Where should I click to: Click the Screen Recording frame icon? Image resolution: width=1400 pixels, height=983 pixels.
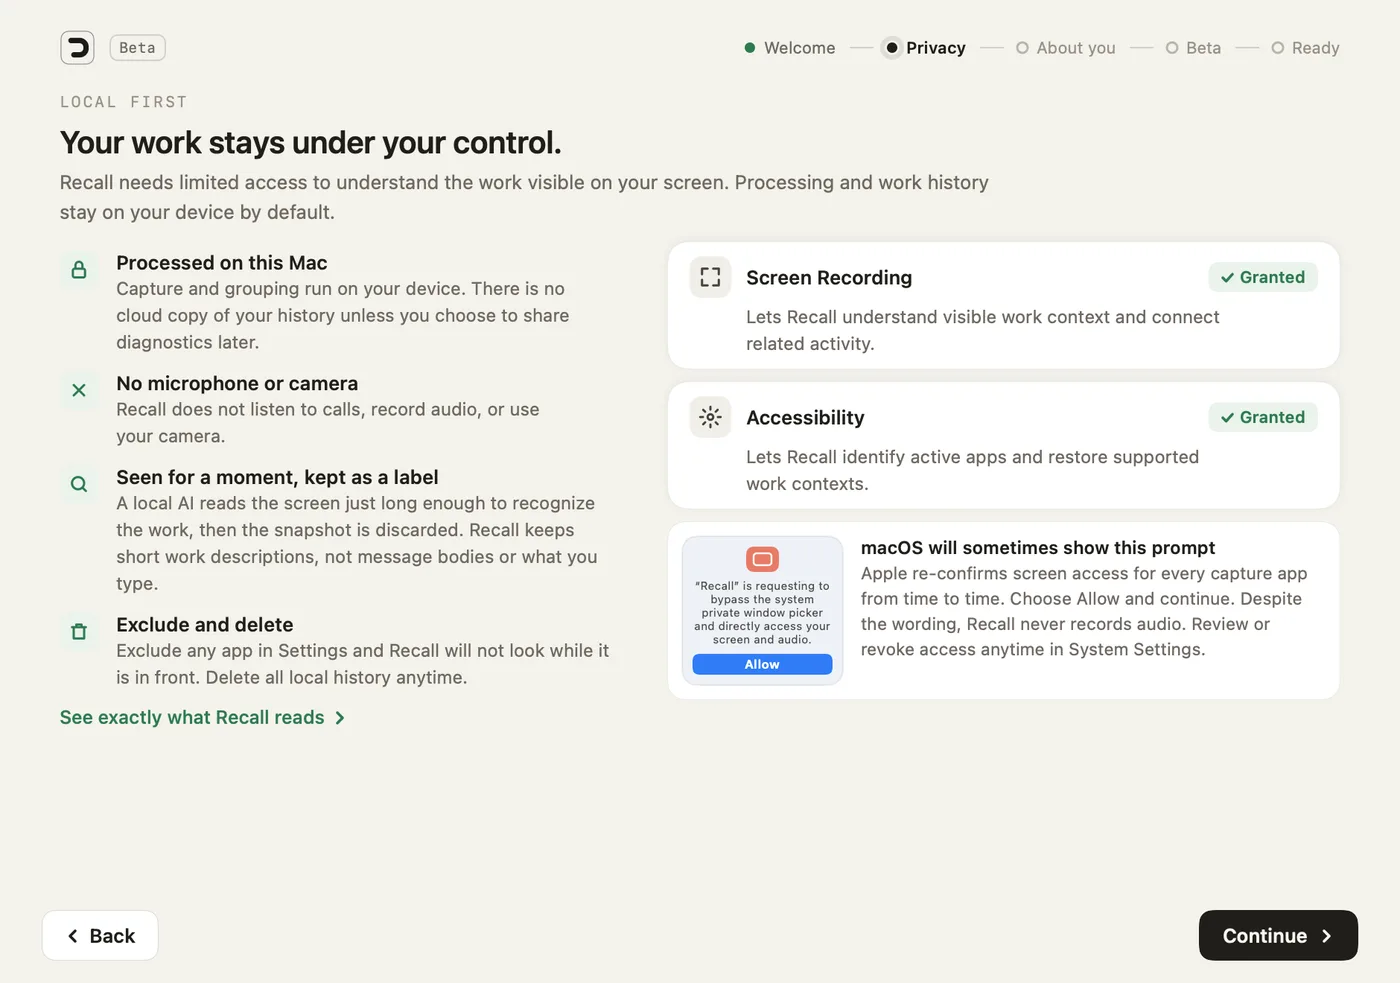click(710, 277)
